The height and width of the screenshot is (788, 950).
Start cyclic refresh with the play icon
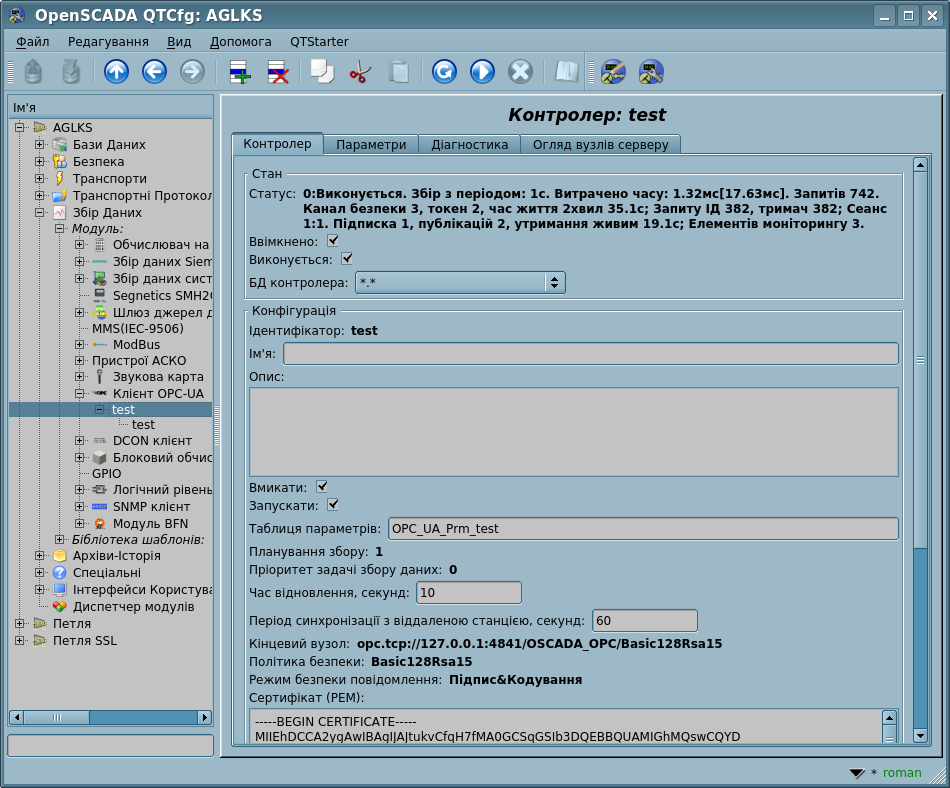(x=482, y=72)
